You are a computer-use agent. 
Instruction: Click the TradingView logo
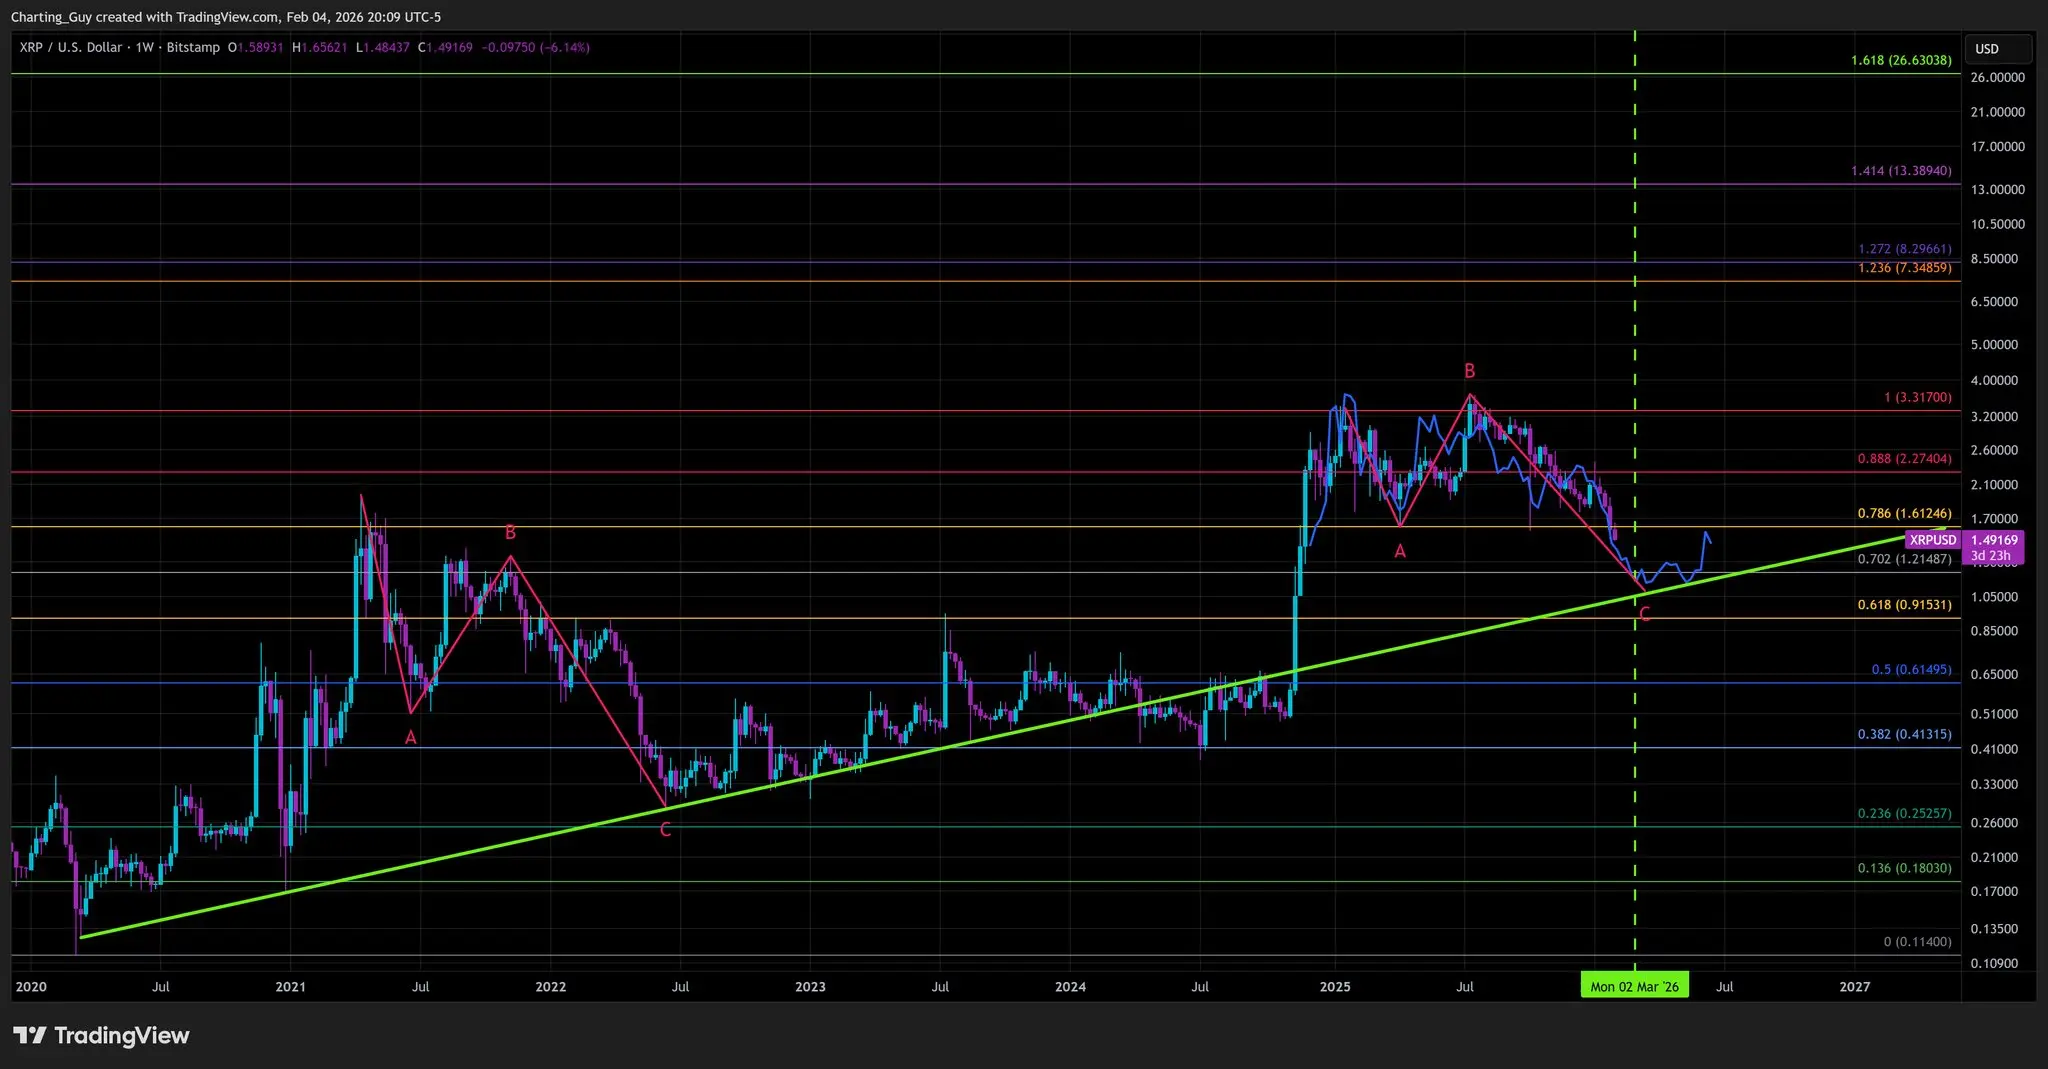pyautogui.click(x=100, y=1036)
